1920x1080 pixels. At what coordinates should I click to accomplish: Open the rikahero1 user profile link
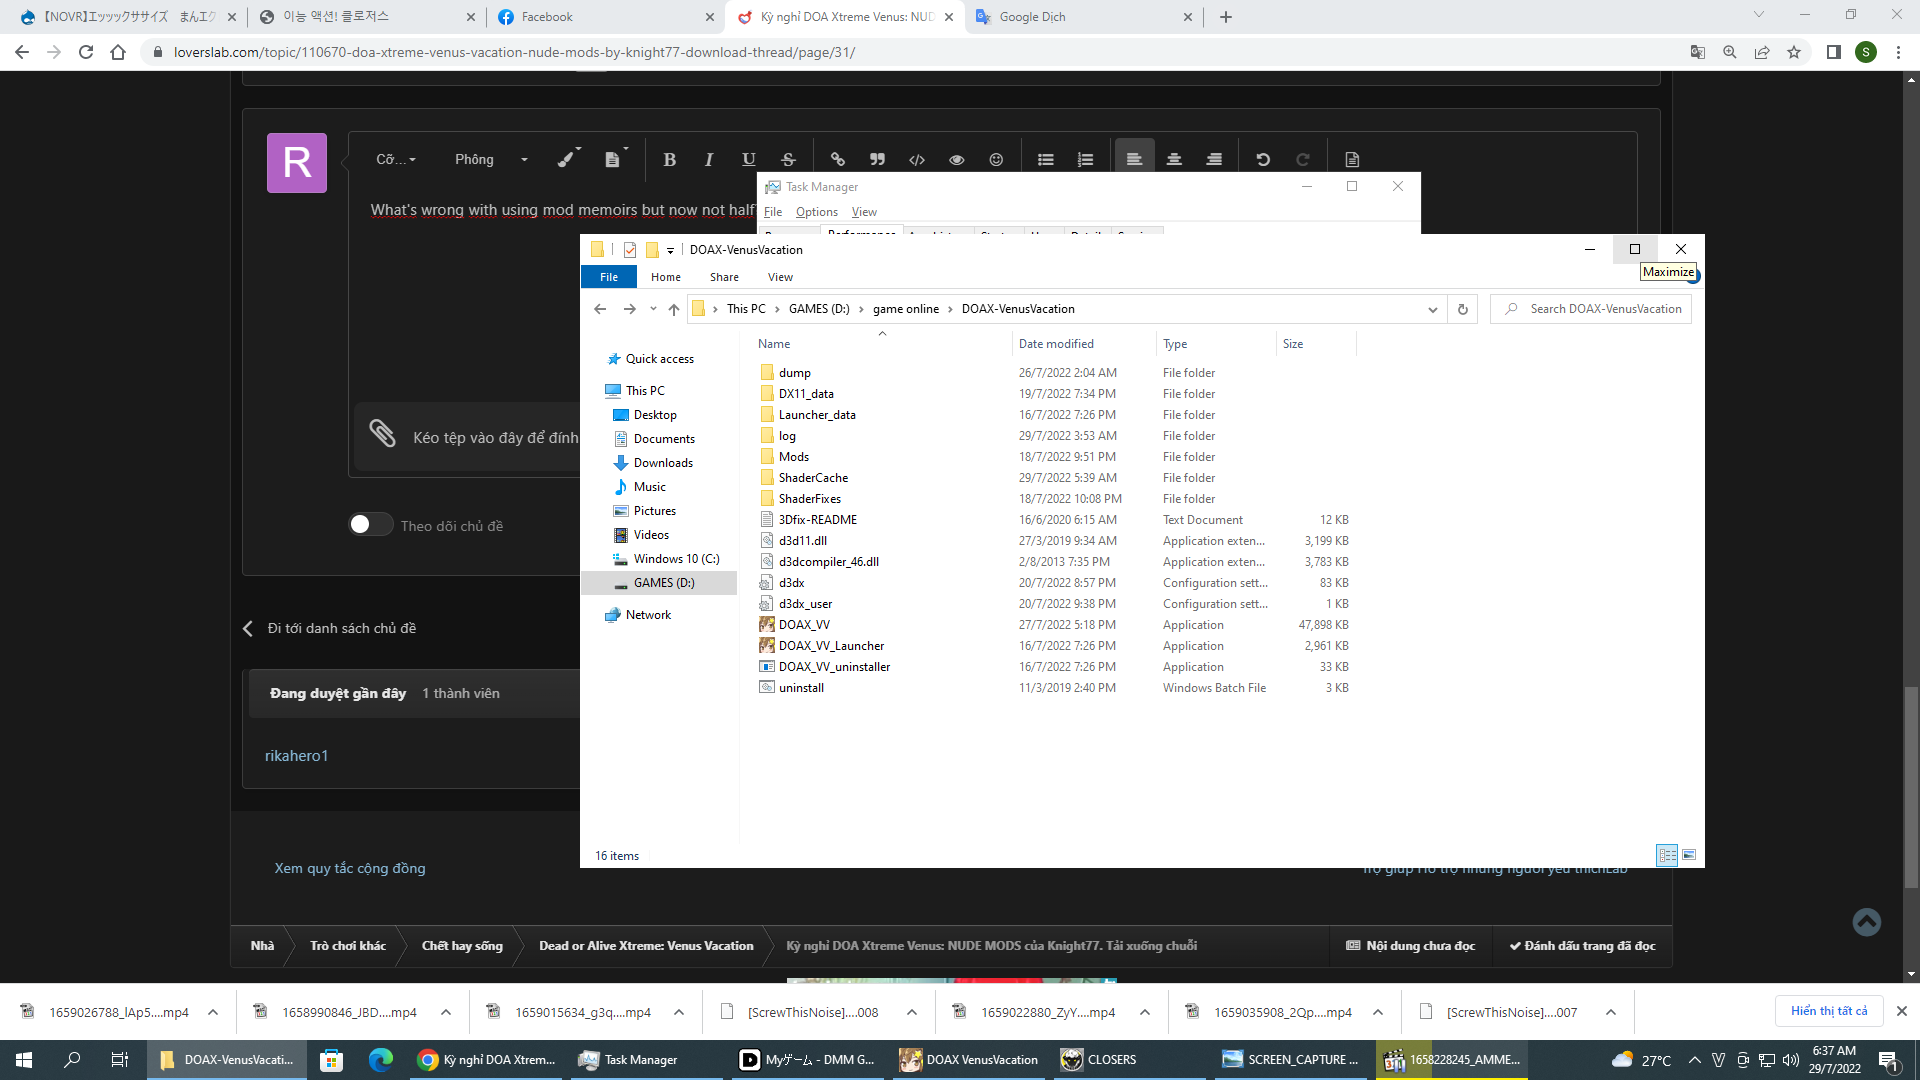[x=296, y=756]
